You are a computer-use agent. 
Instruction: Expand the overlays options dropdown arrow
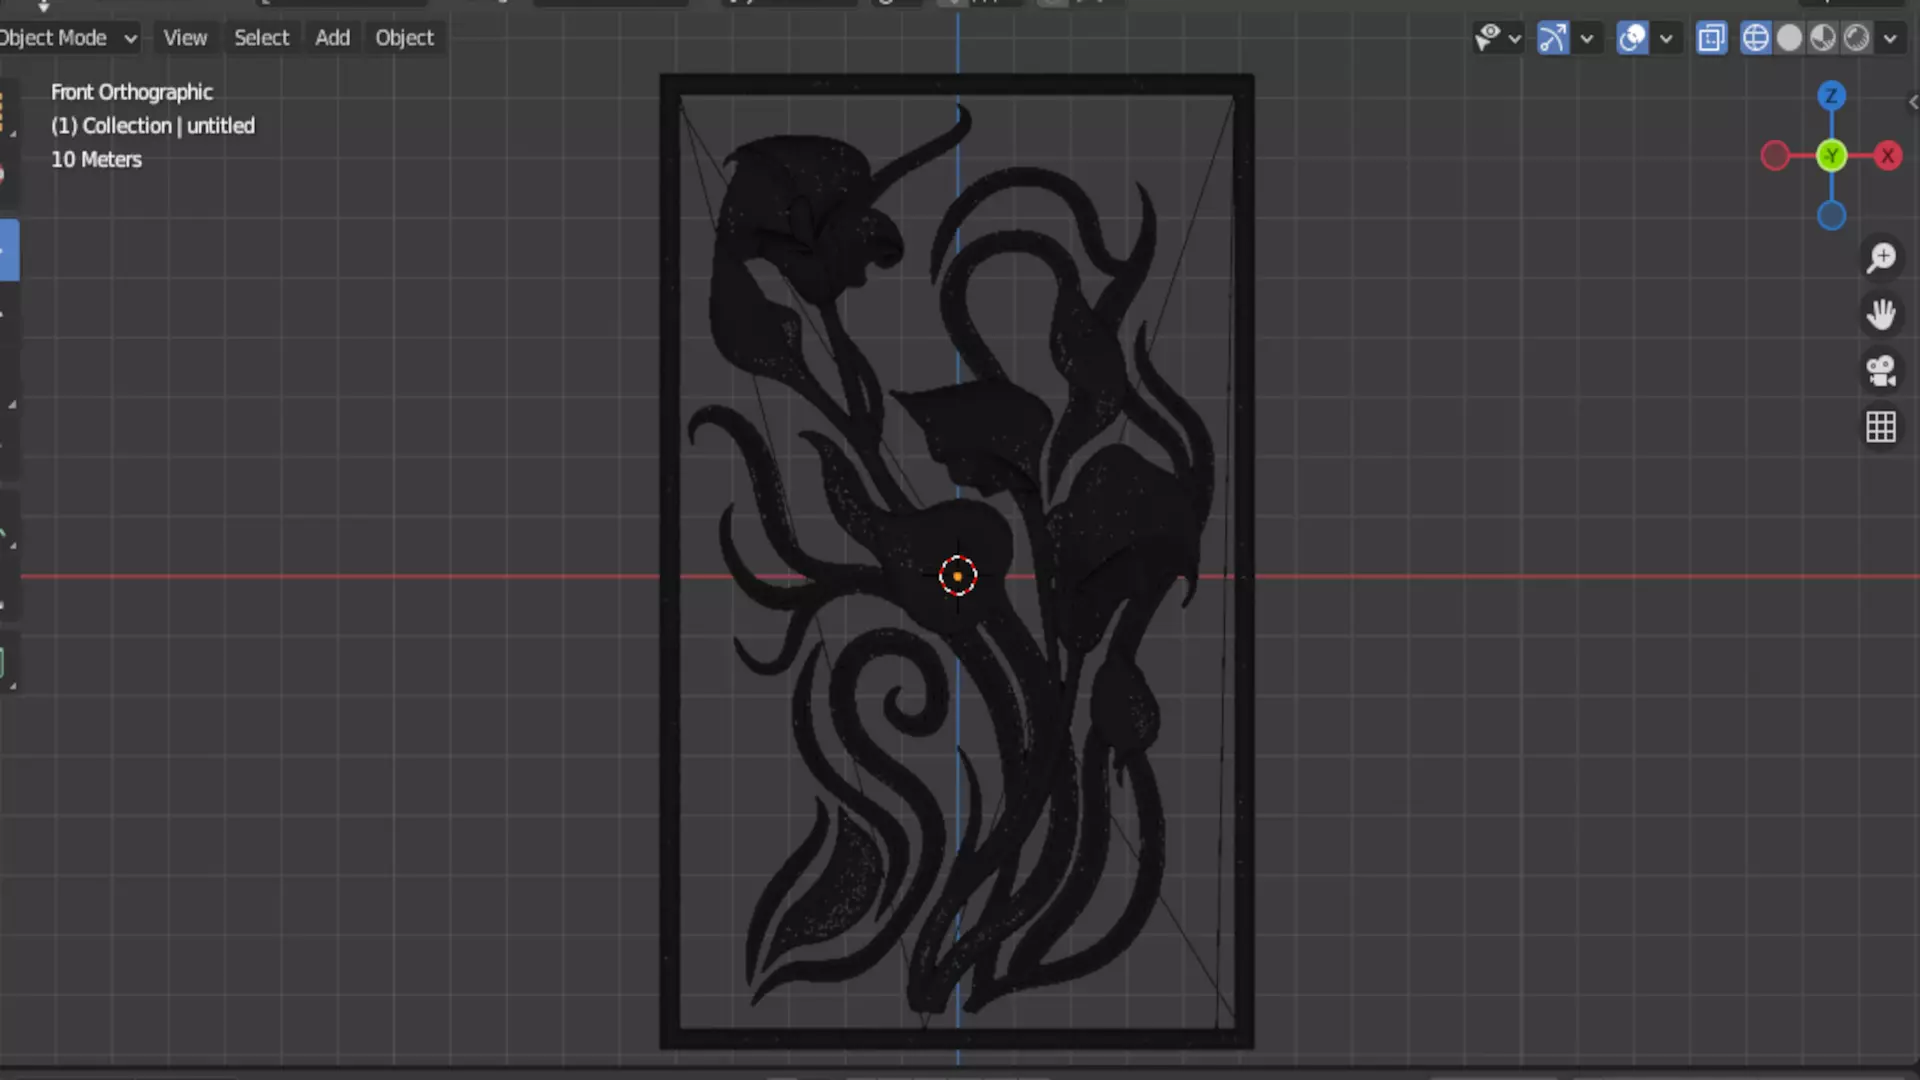[x=1666, y=39]
